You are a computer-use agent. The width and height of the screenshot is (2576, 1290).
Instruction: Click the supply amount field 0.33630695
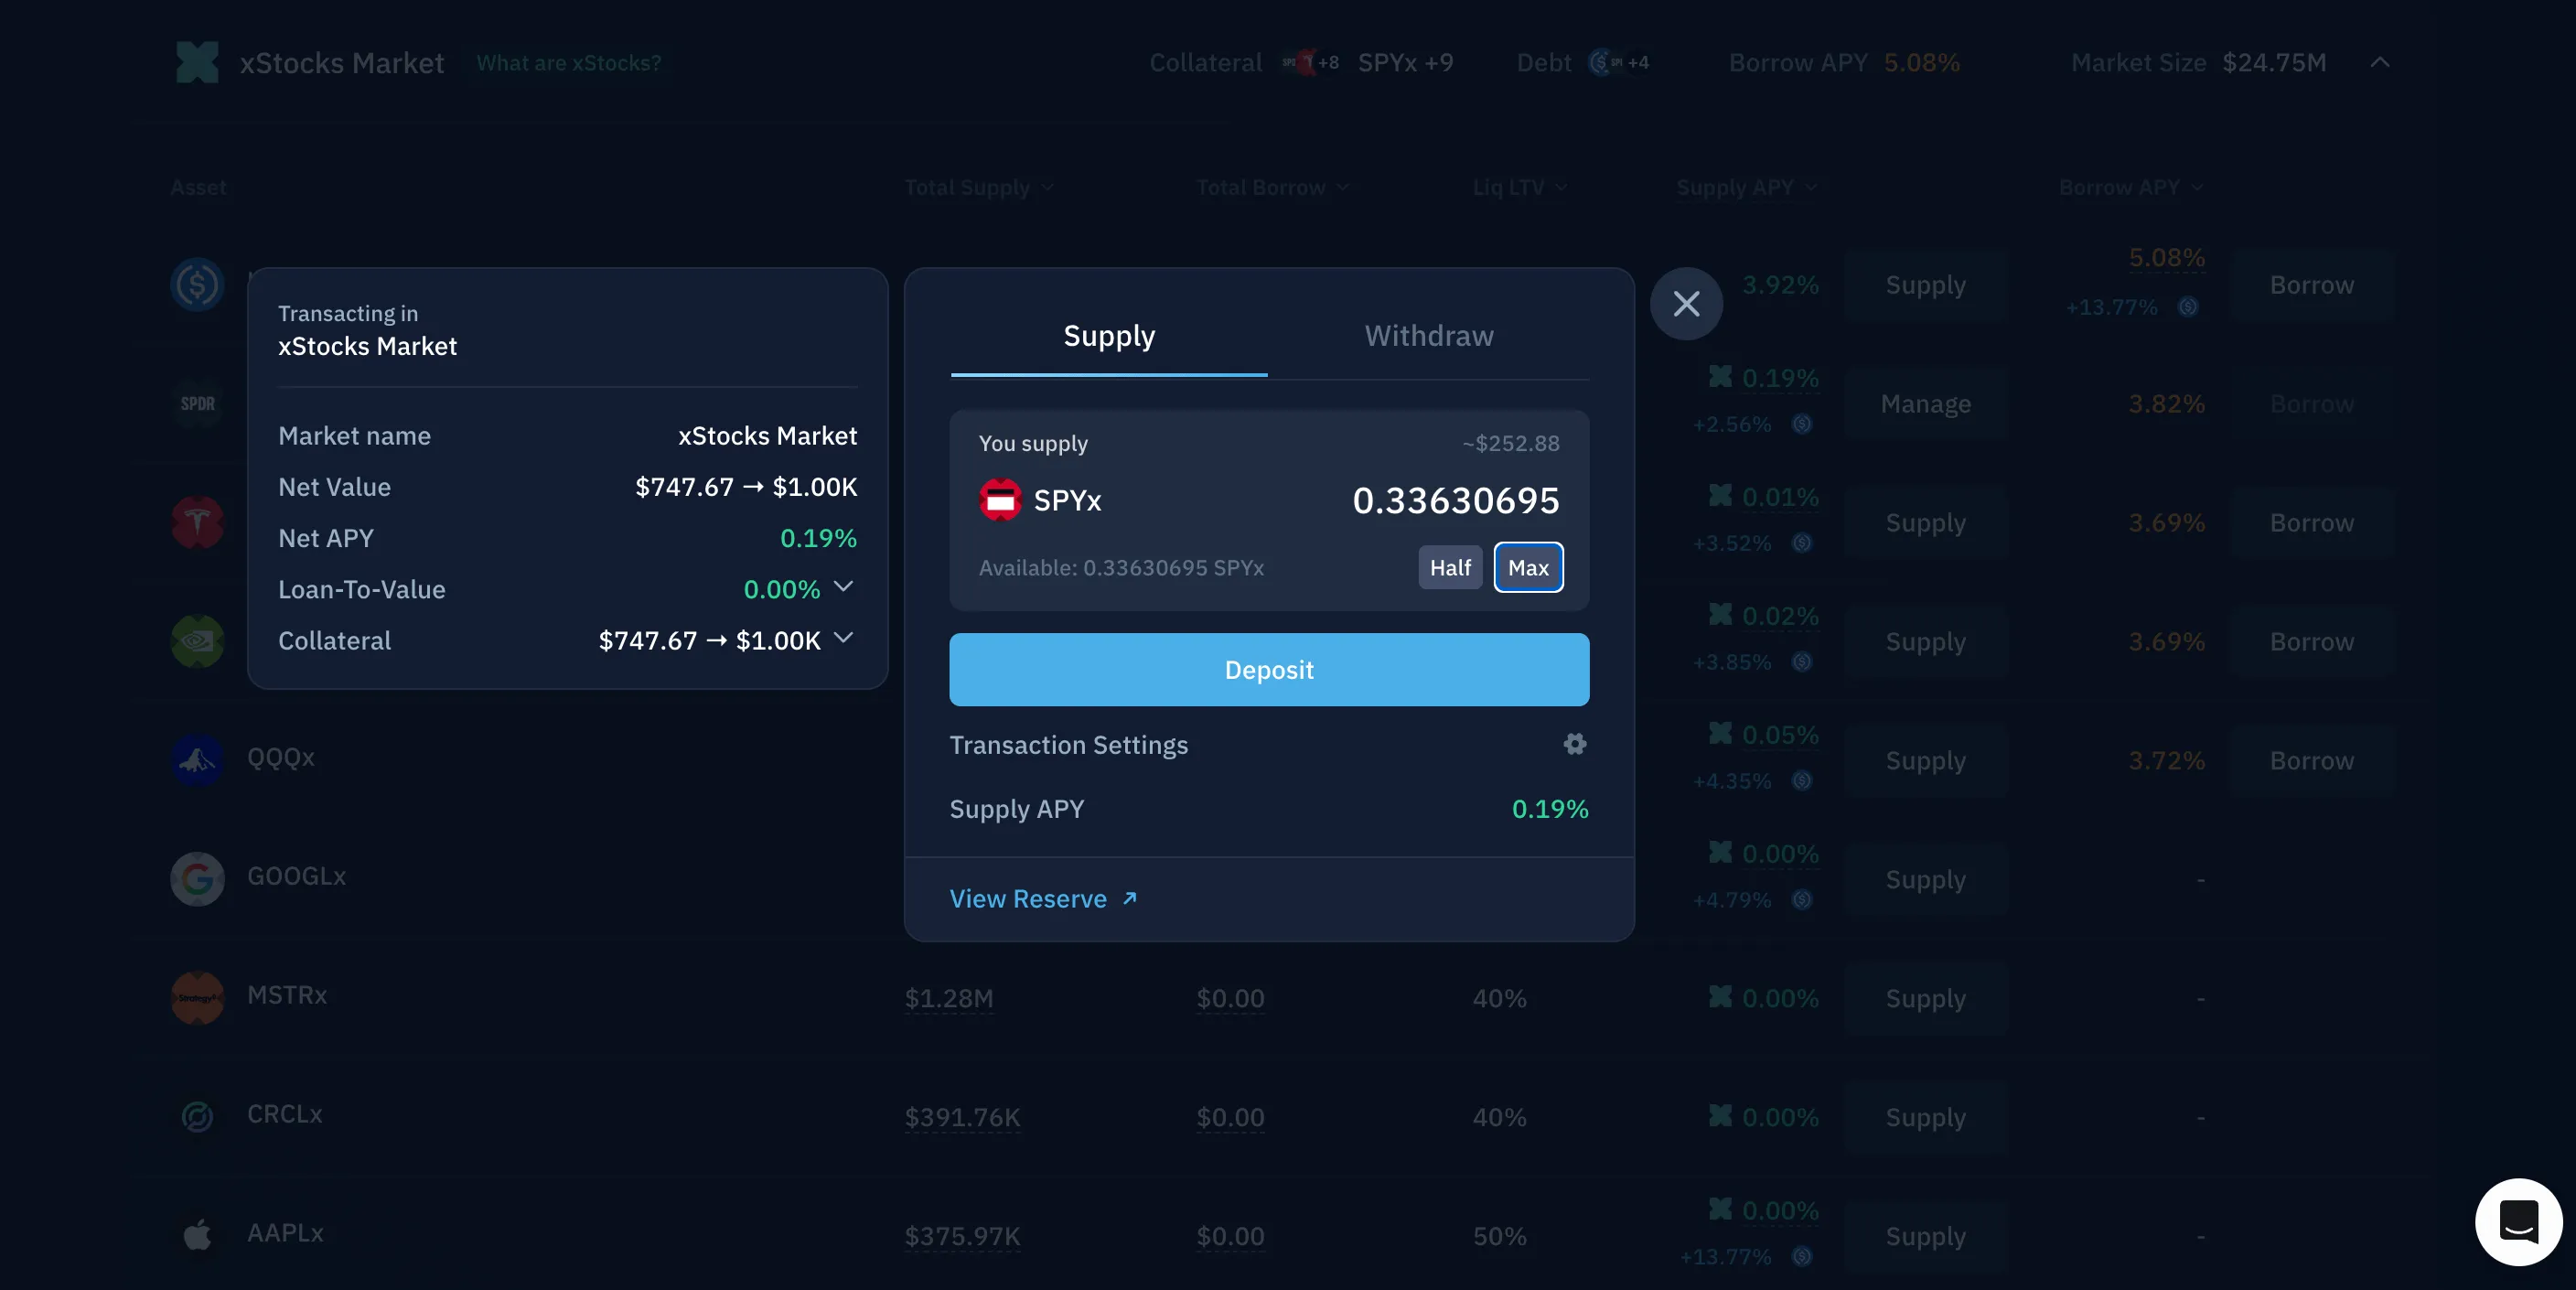pyautogui.click(x=1455, y=500)
